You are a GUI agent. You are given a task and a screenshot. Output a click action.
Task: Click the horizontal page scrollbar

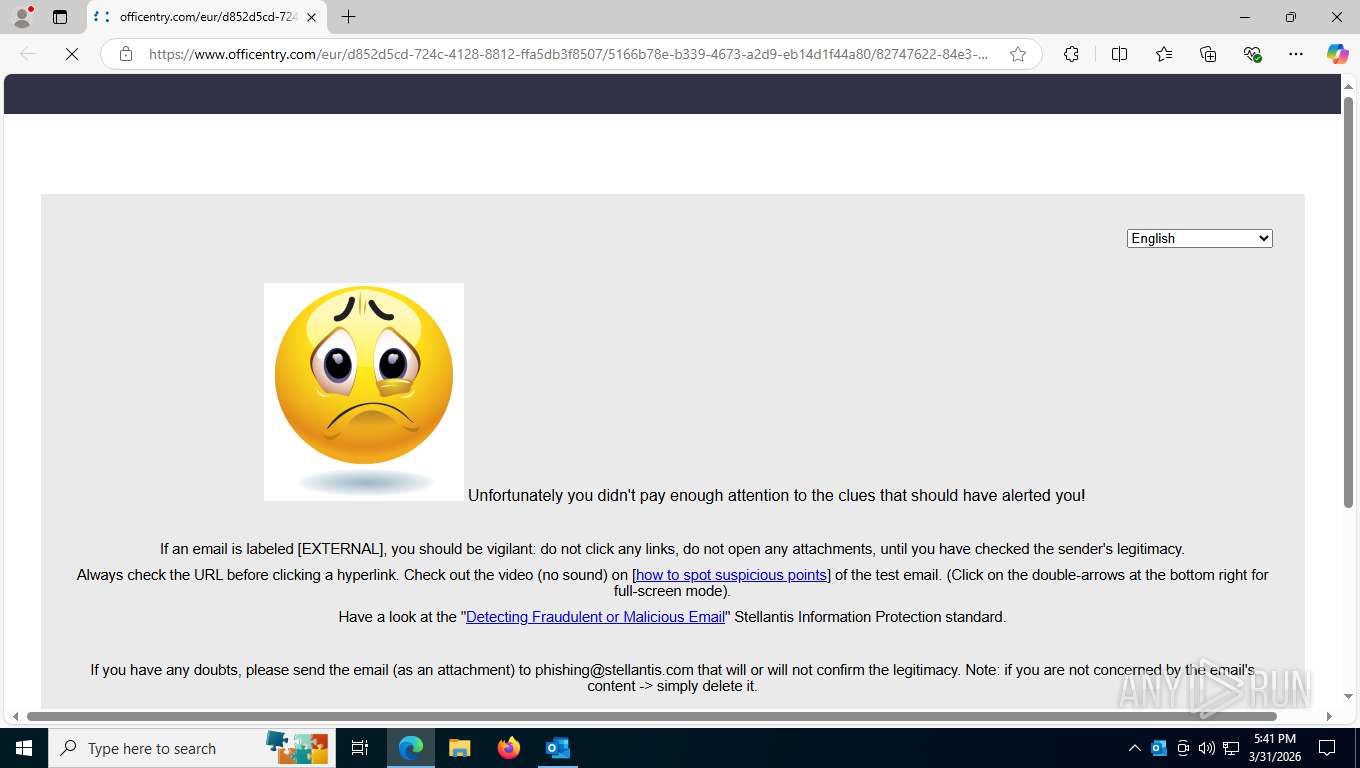click(x=652, y=716)
